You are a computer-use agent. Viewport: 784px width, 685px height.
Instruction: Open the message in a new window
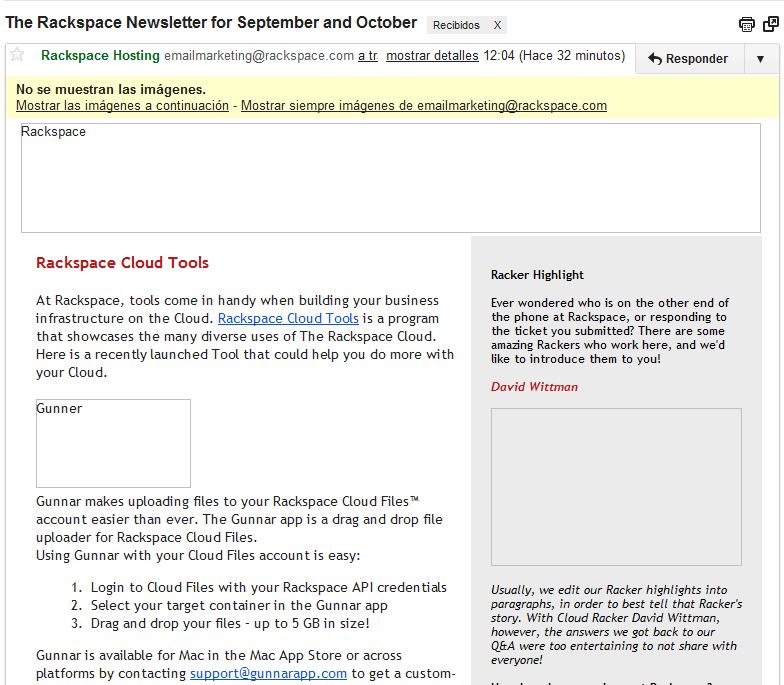770,24
